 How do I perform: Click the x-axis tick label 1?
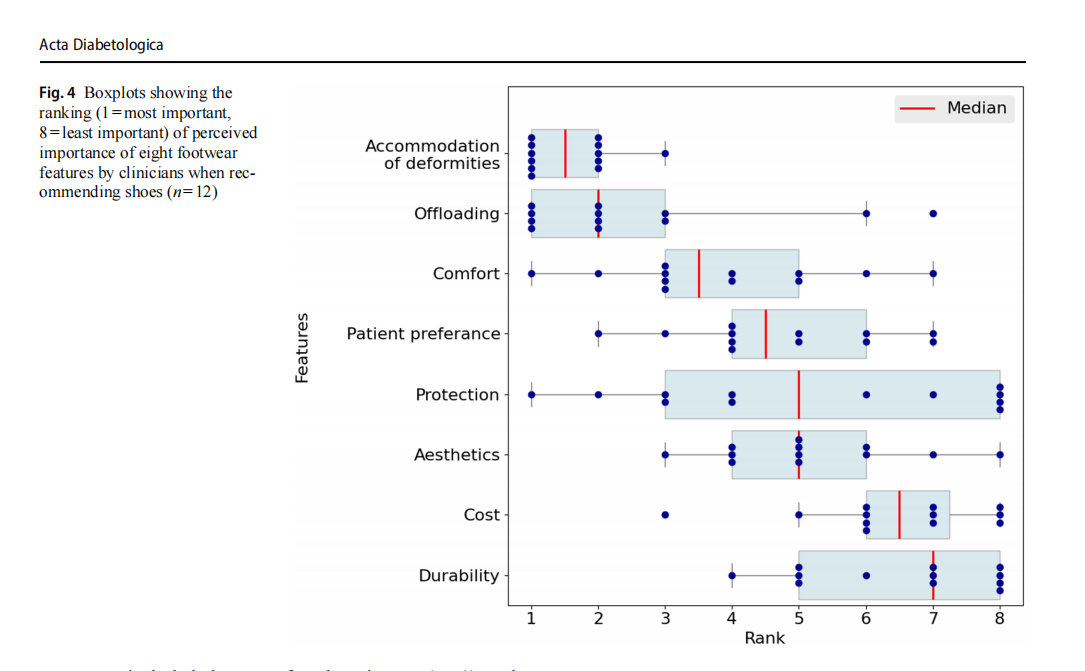[531, 618]
